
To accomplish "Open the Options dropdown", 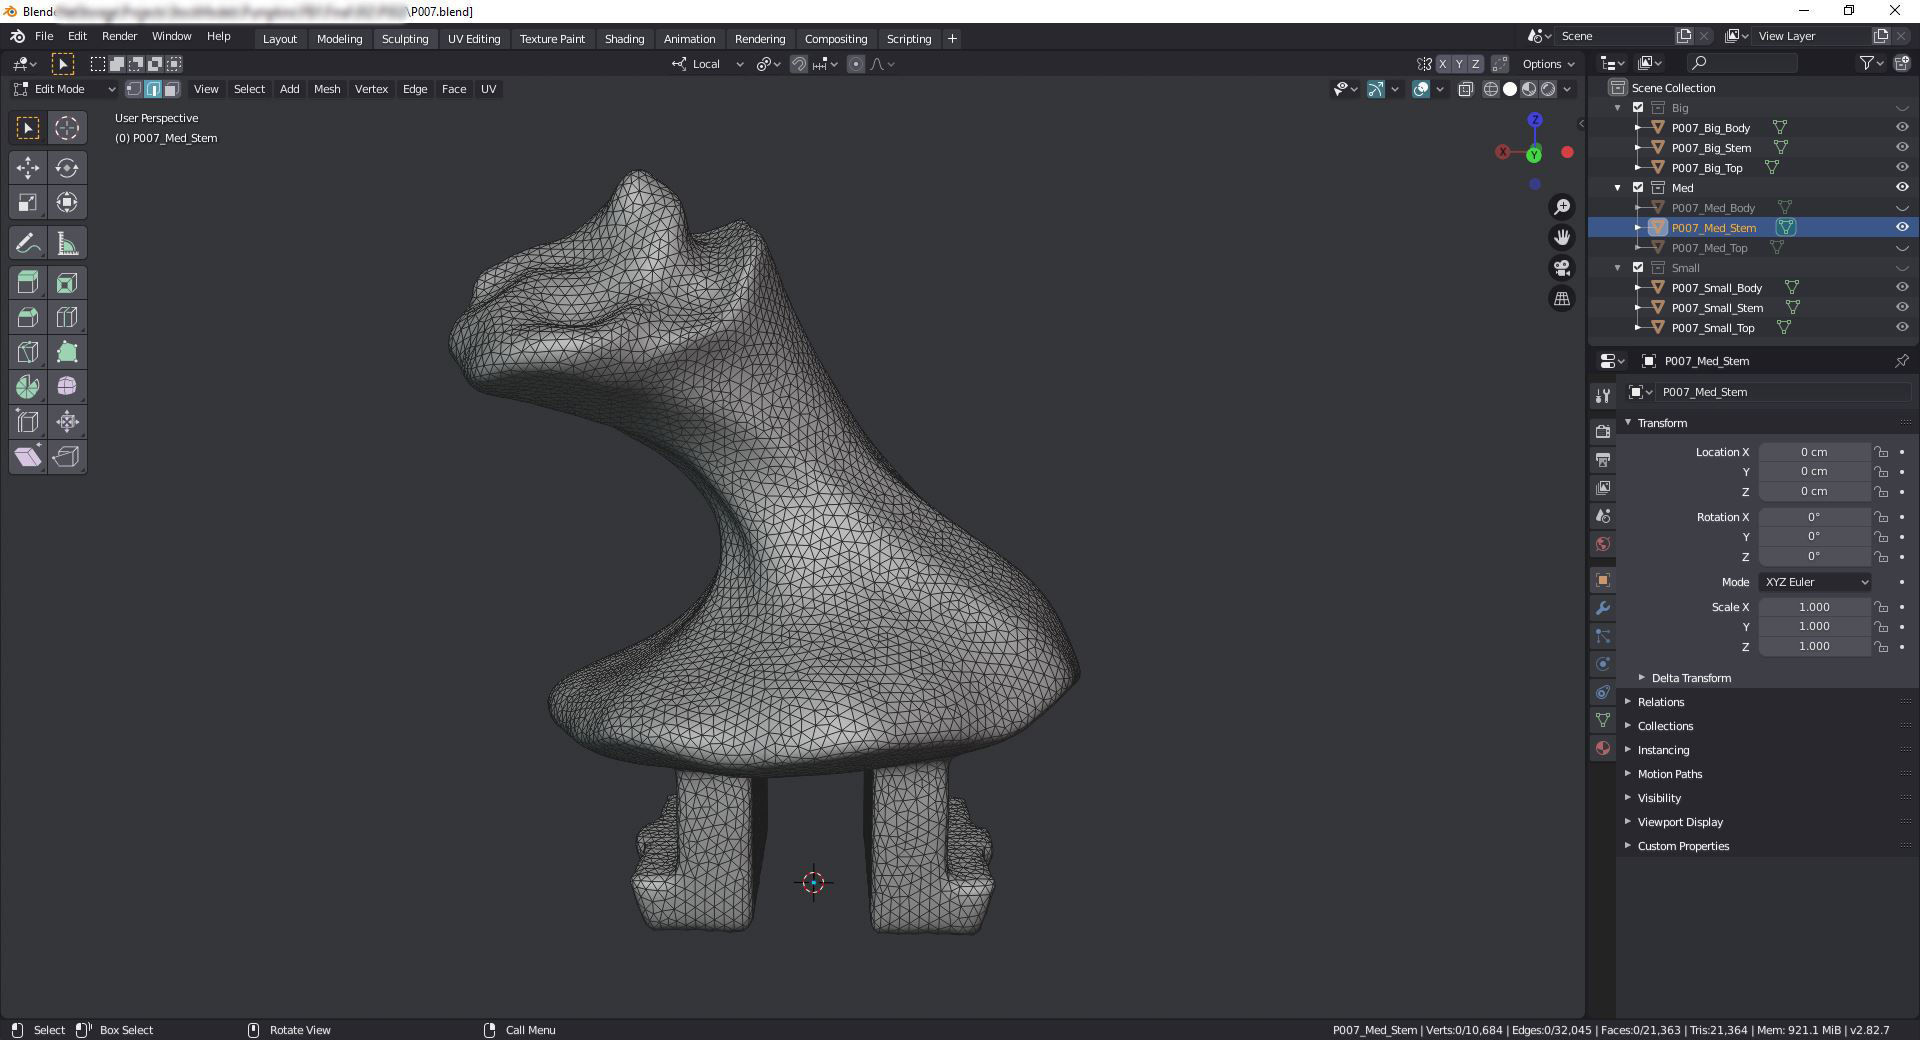I will [x=1548, y=64].
